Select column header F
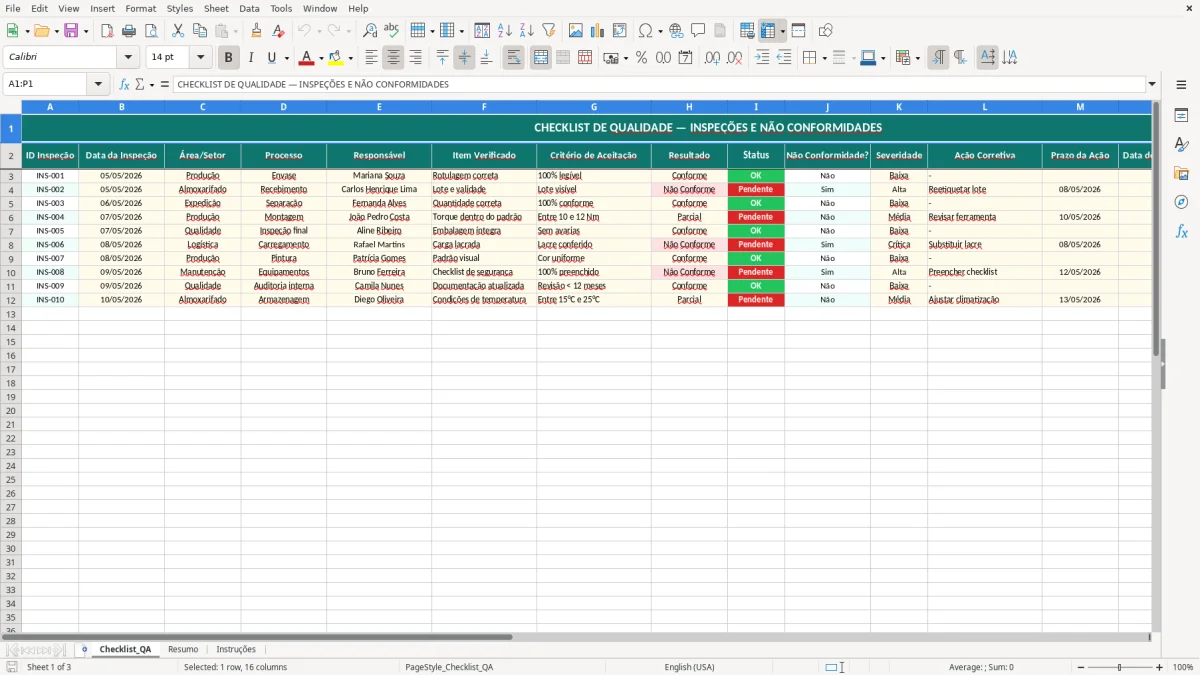Screen dimensions: 1200x675 tap(484, 106)
